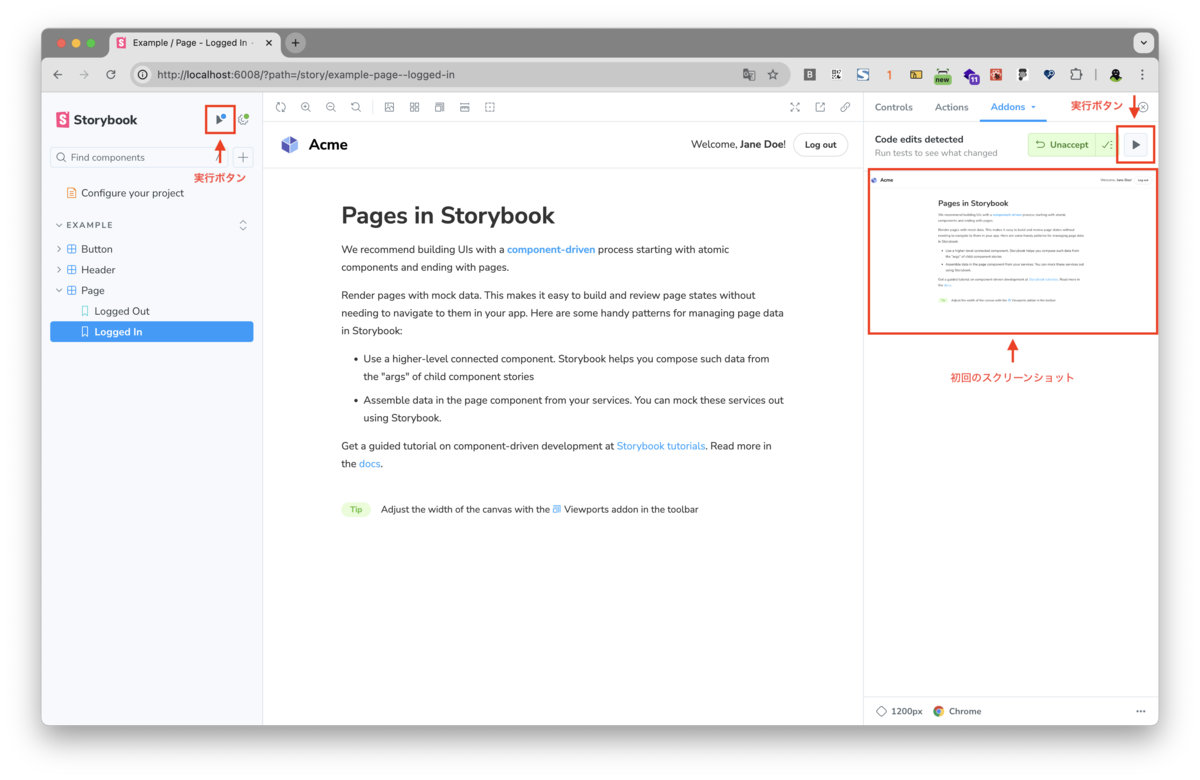This screenshot has height=780, width=1200.
Task: Click the Log out button
Action: tap(820, 145)
